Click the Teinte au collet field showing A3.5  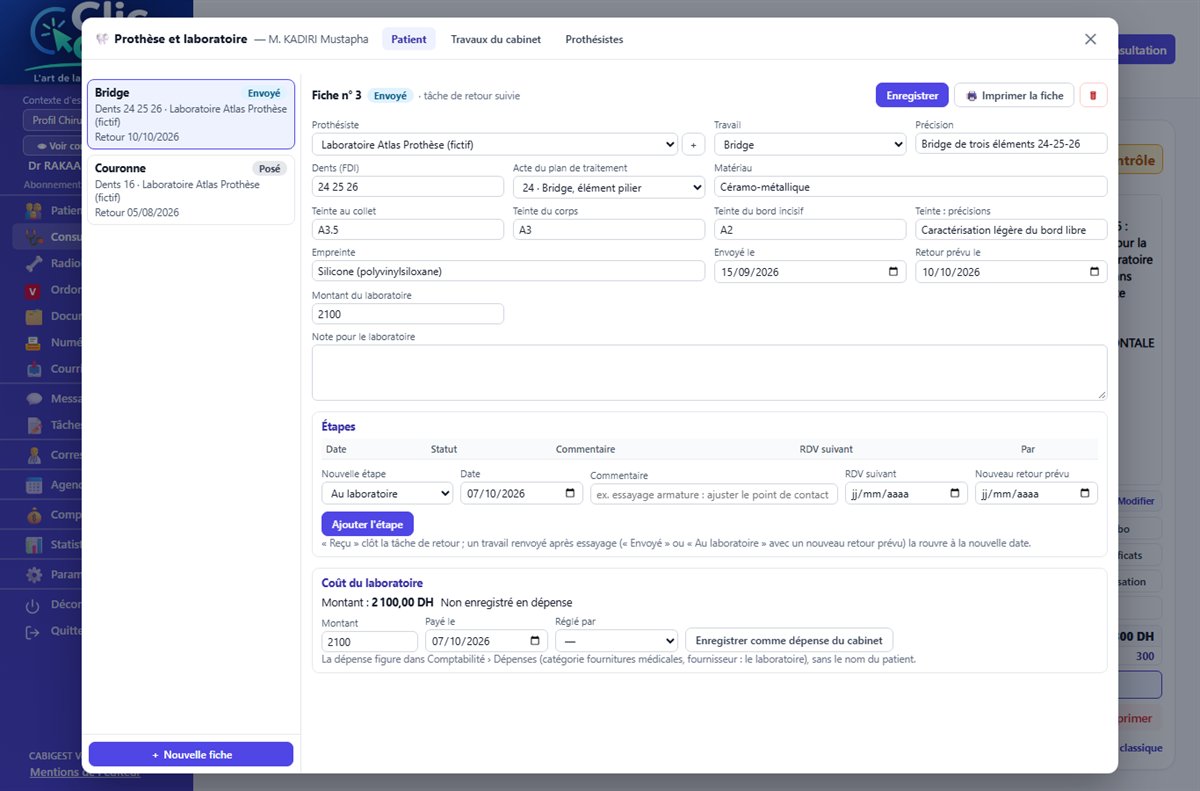[x=408, y=230]
